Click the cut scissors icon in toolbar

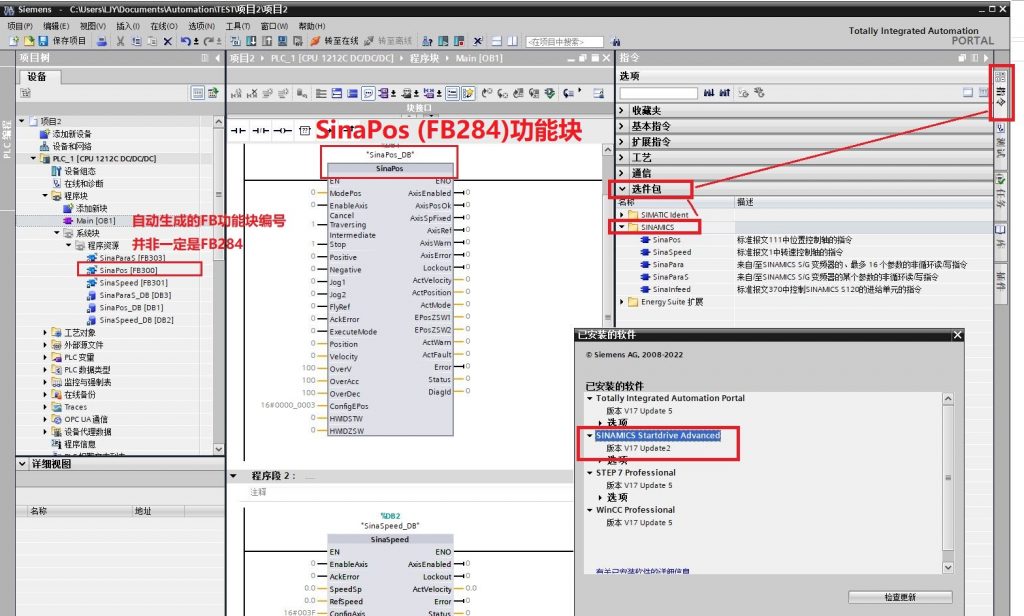point(121,41)
